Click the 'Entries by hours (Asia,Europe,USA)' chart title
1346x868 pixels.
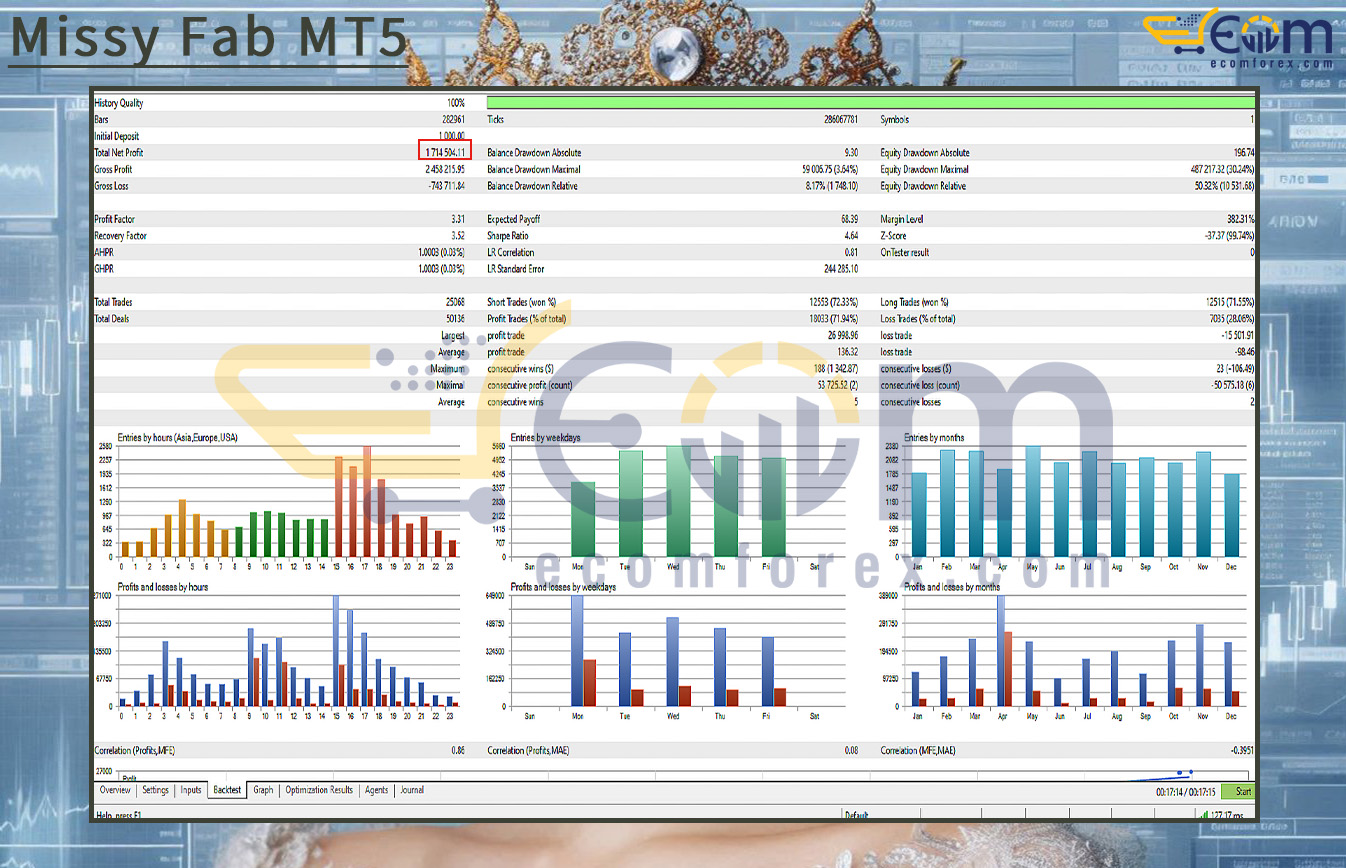[x=177, y=438]
